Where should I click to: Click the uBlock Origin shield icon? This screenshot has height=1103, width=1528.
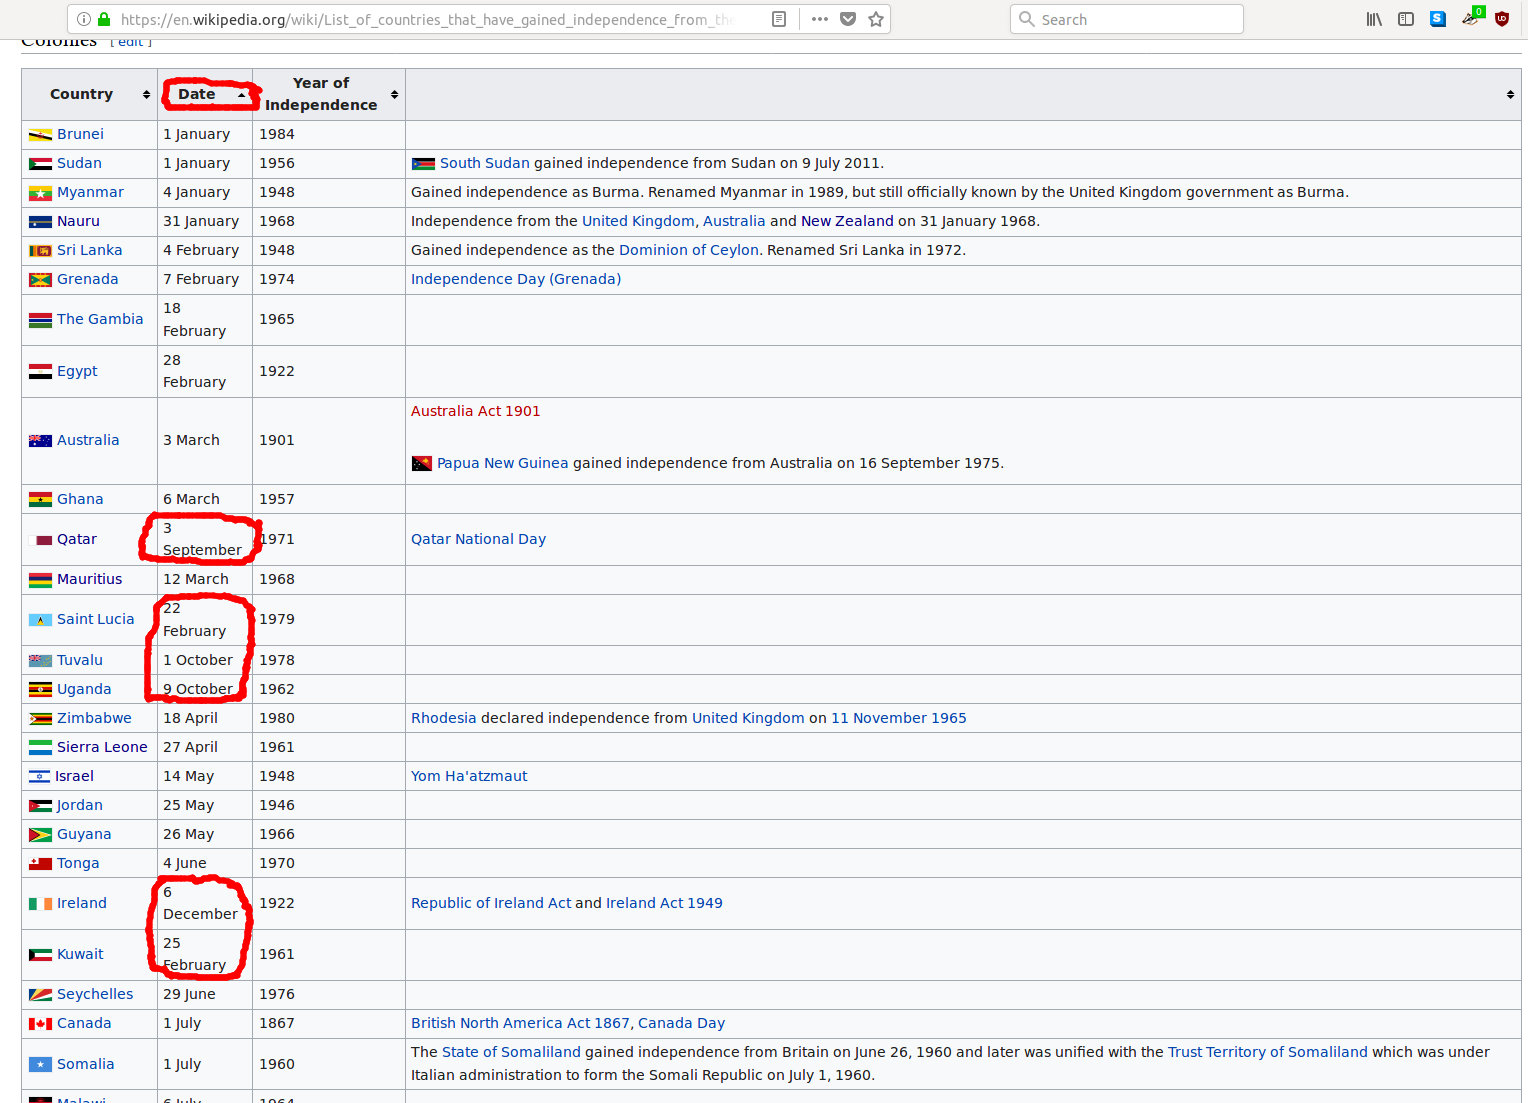click(1502, 19)
